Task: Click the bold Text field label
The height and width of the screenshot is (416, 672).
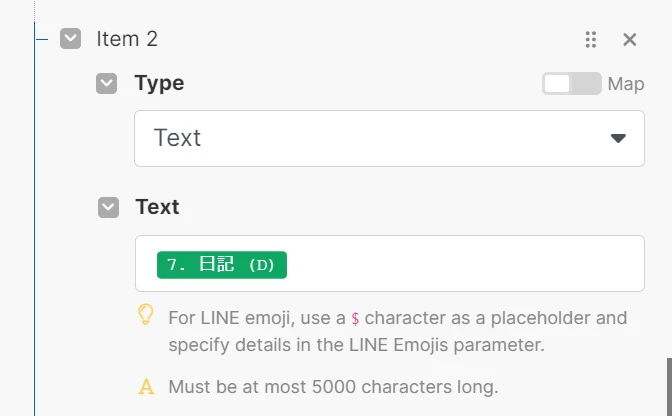Action: (x=157, y=207)
